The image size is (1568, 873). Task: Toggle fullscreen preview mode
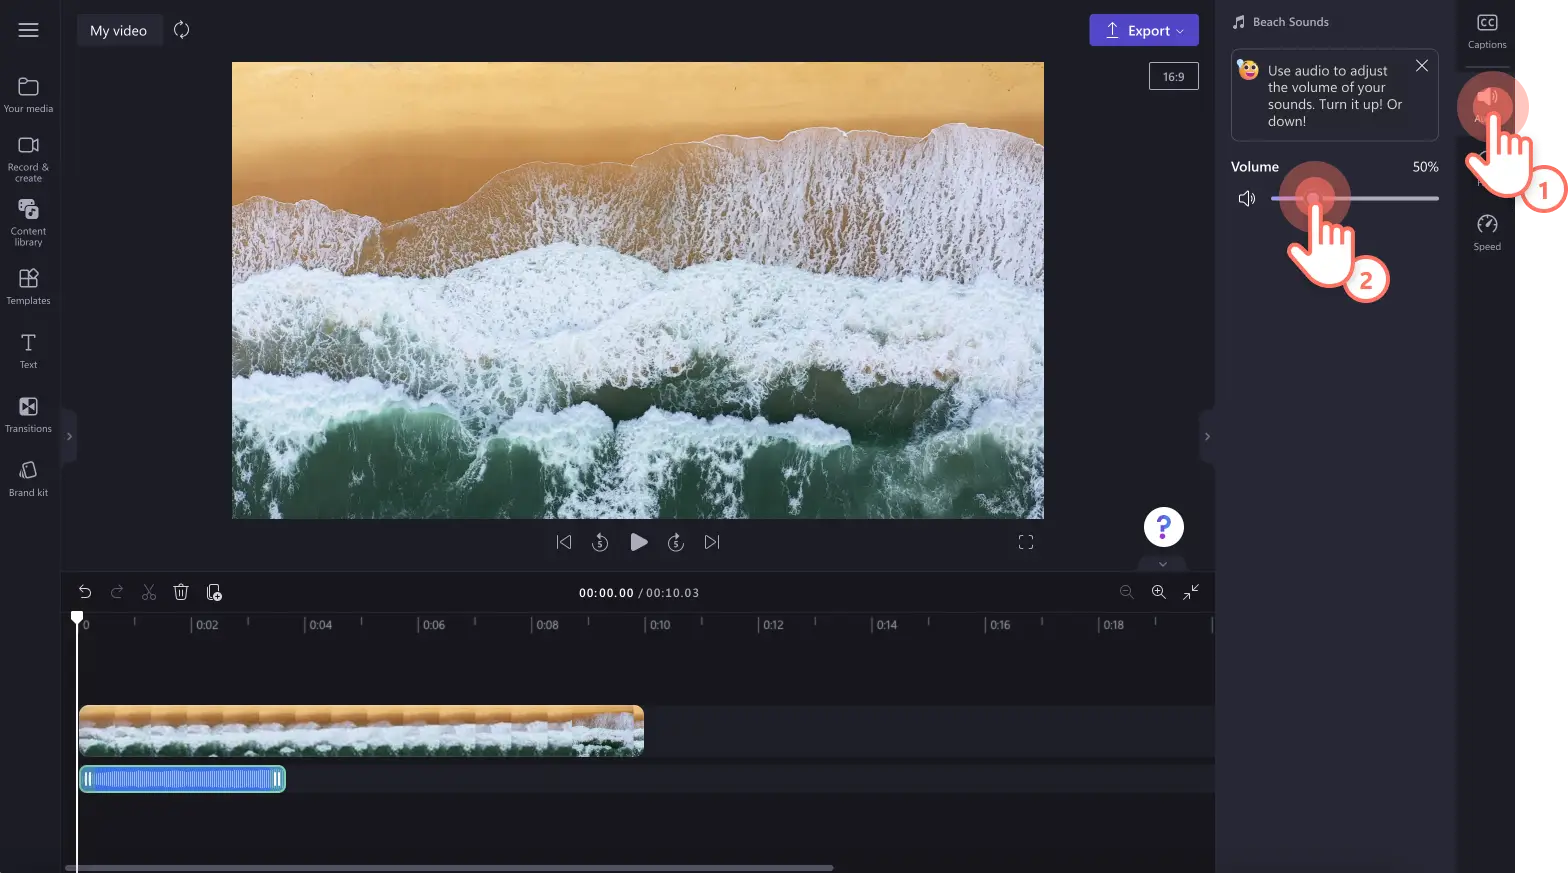tap(1026, 542)
